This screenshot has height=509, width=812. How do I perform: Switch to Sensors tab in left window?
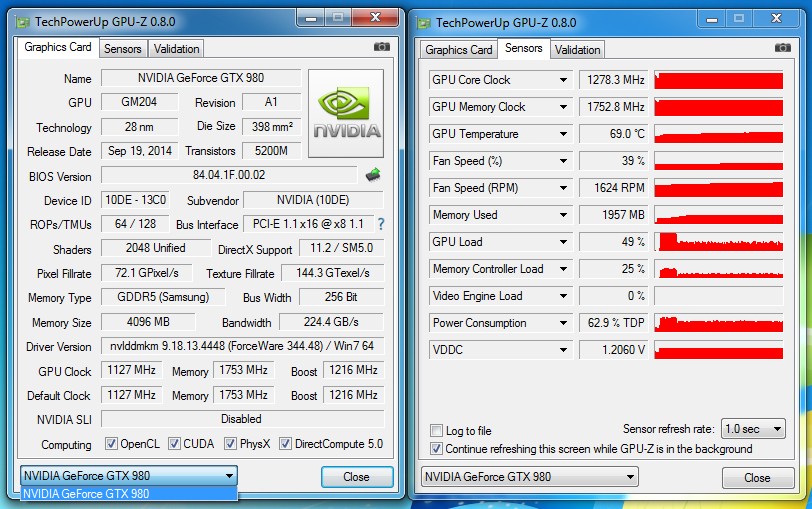[123, 49]
